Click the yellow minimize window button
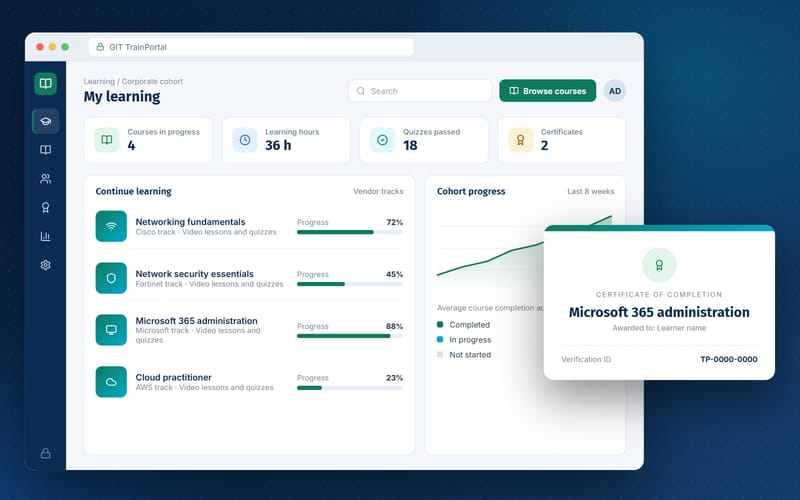The image size is (800, 500). coord(53,47)
